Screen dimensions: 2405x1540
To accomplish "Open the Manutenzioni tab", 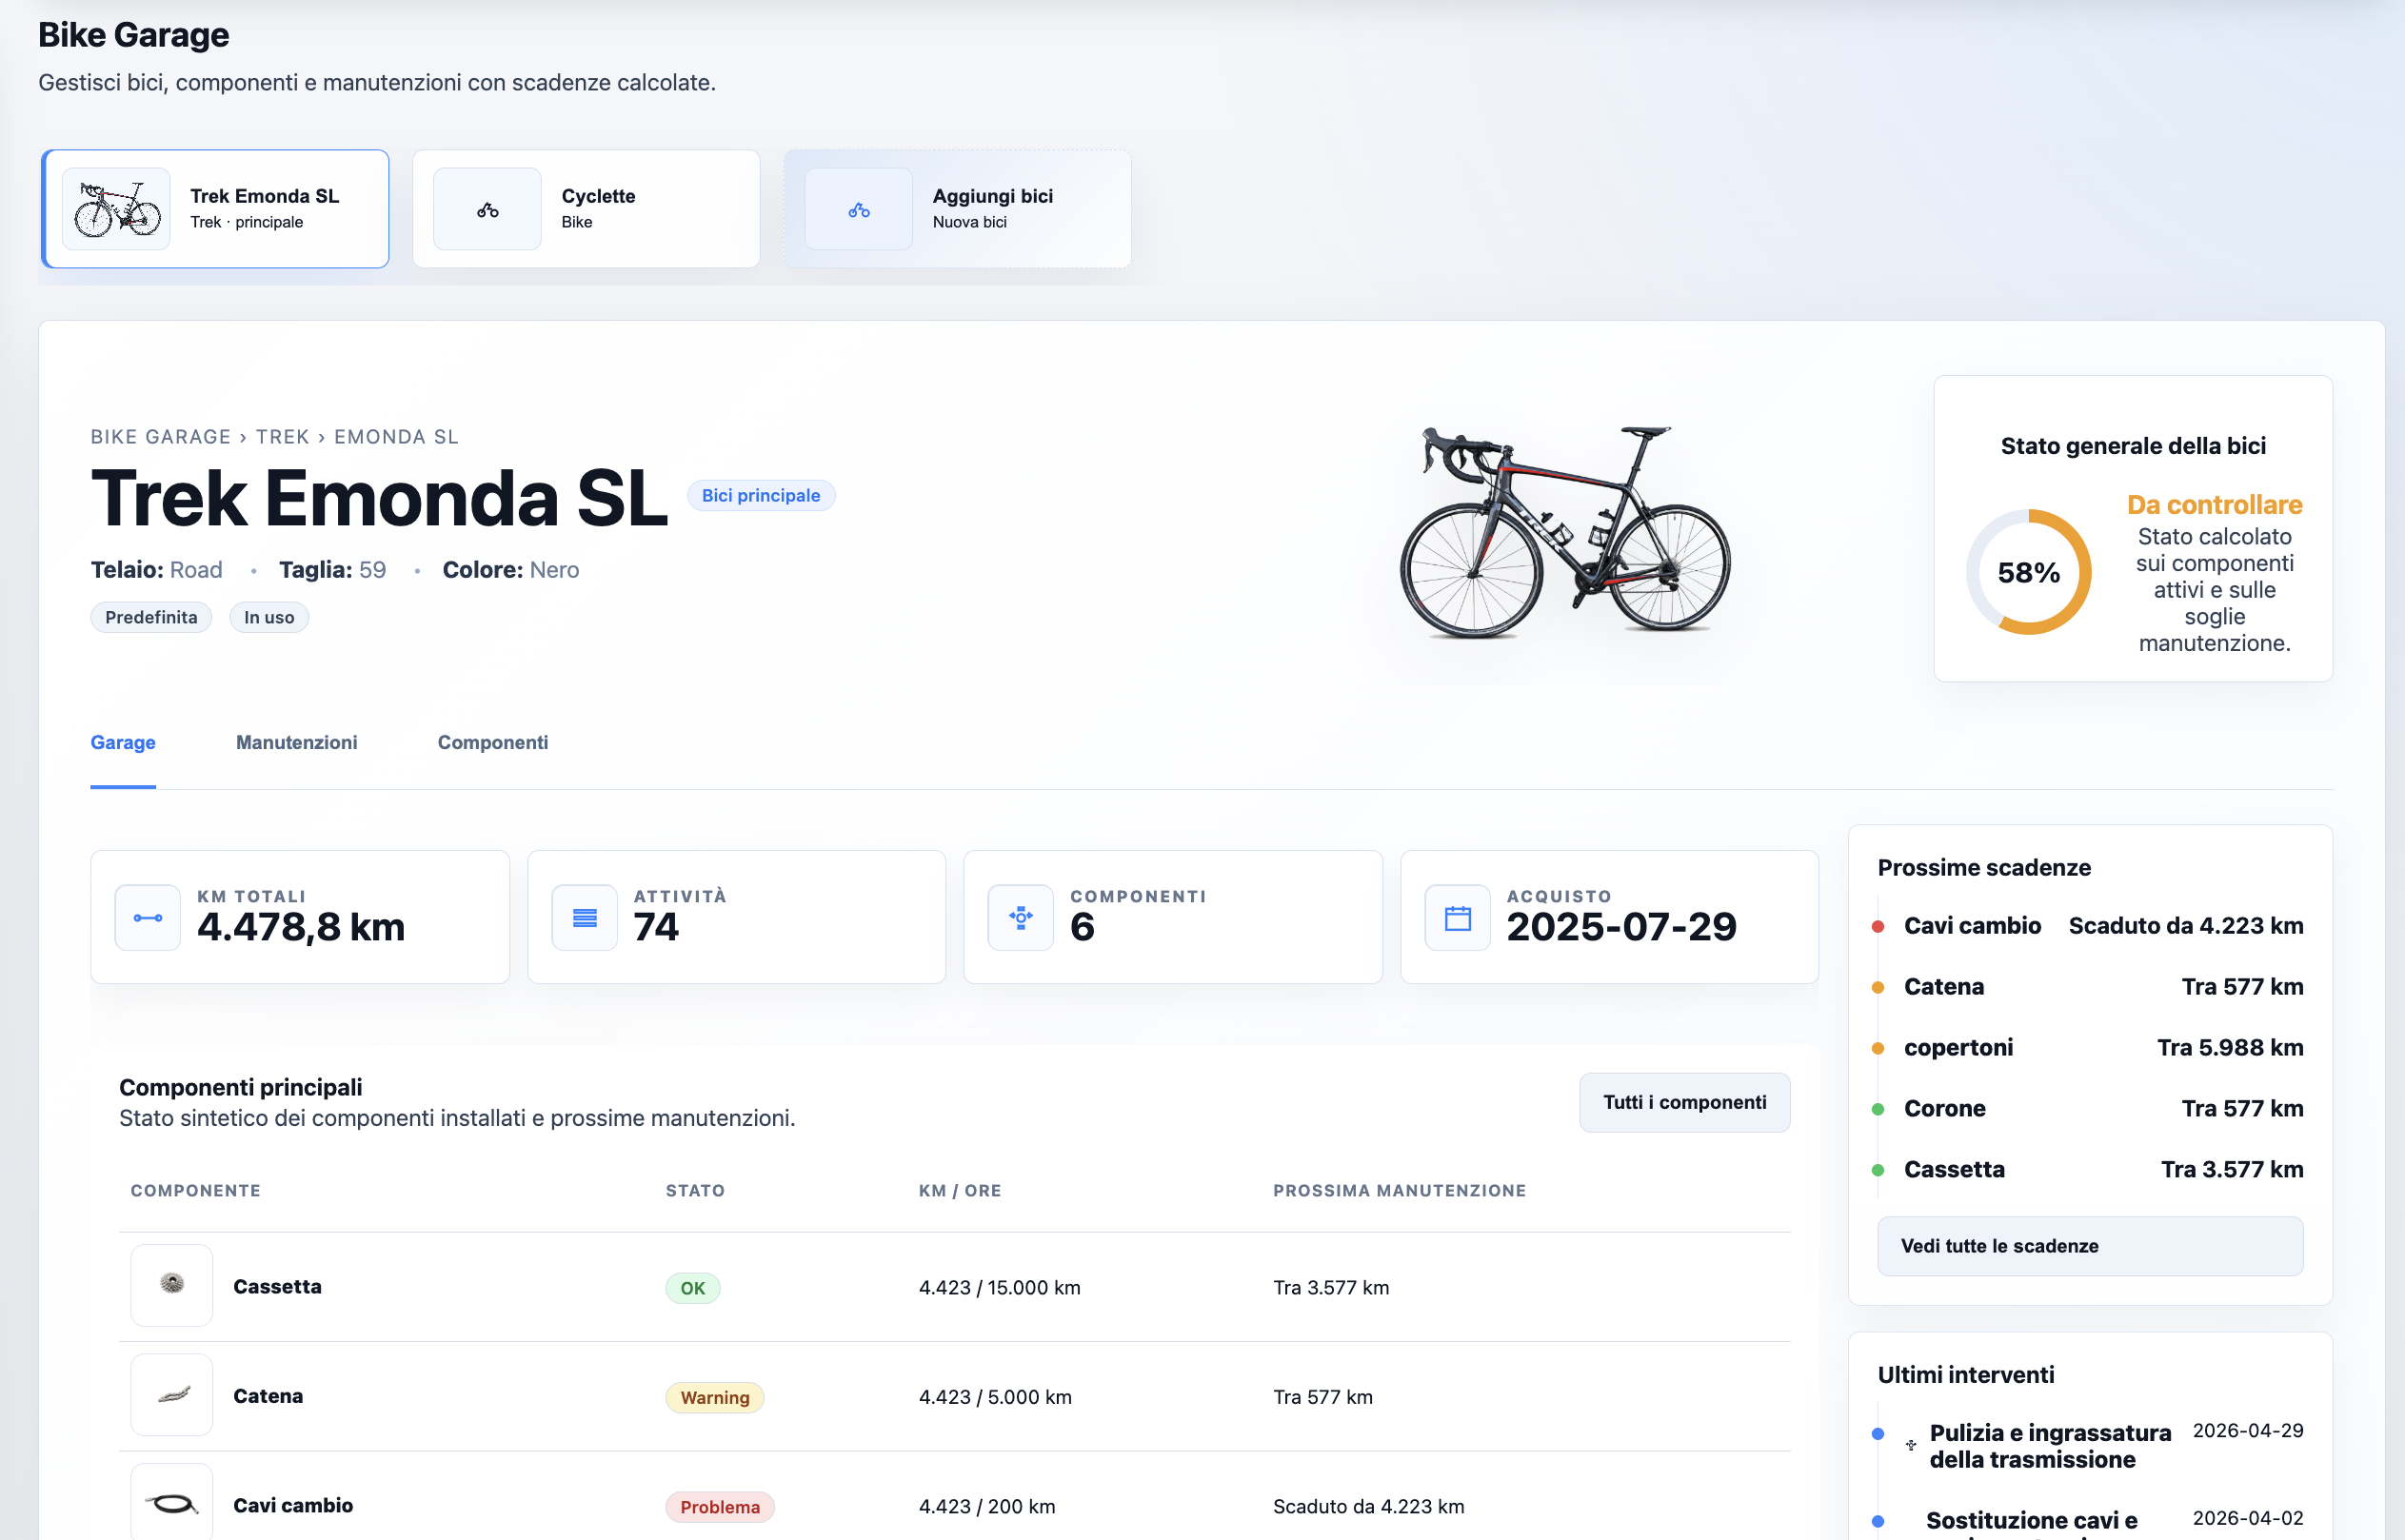I will click(x=297, y=742).
